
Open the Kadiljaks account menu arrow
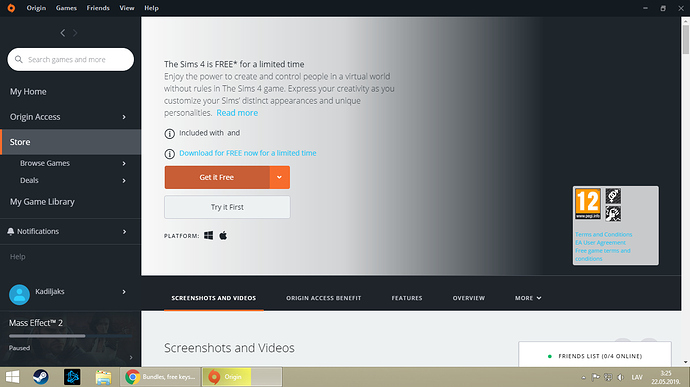pos(124,291)
